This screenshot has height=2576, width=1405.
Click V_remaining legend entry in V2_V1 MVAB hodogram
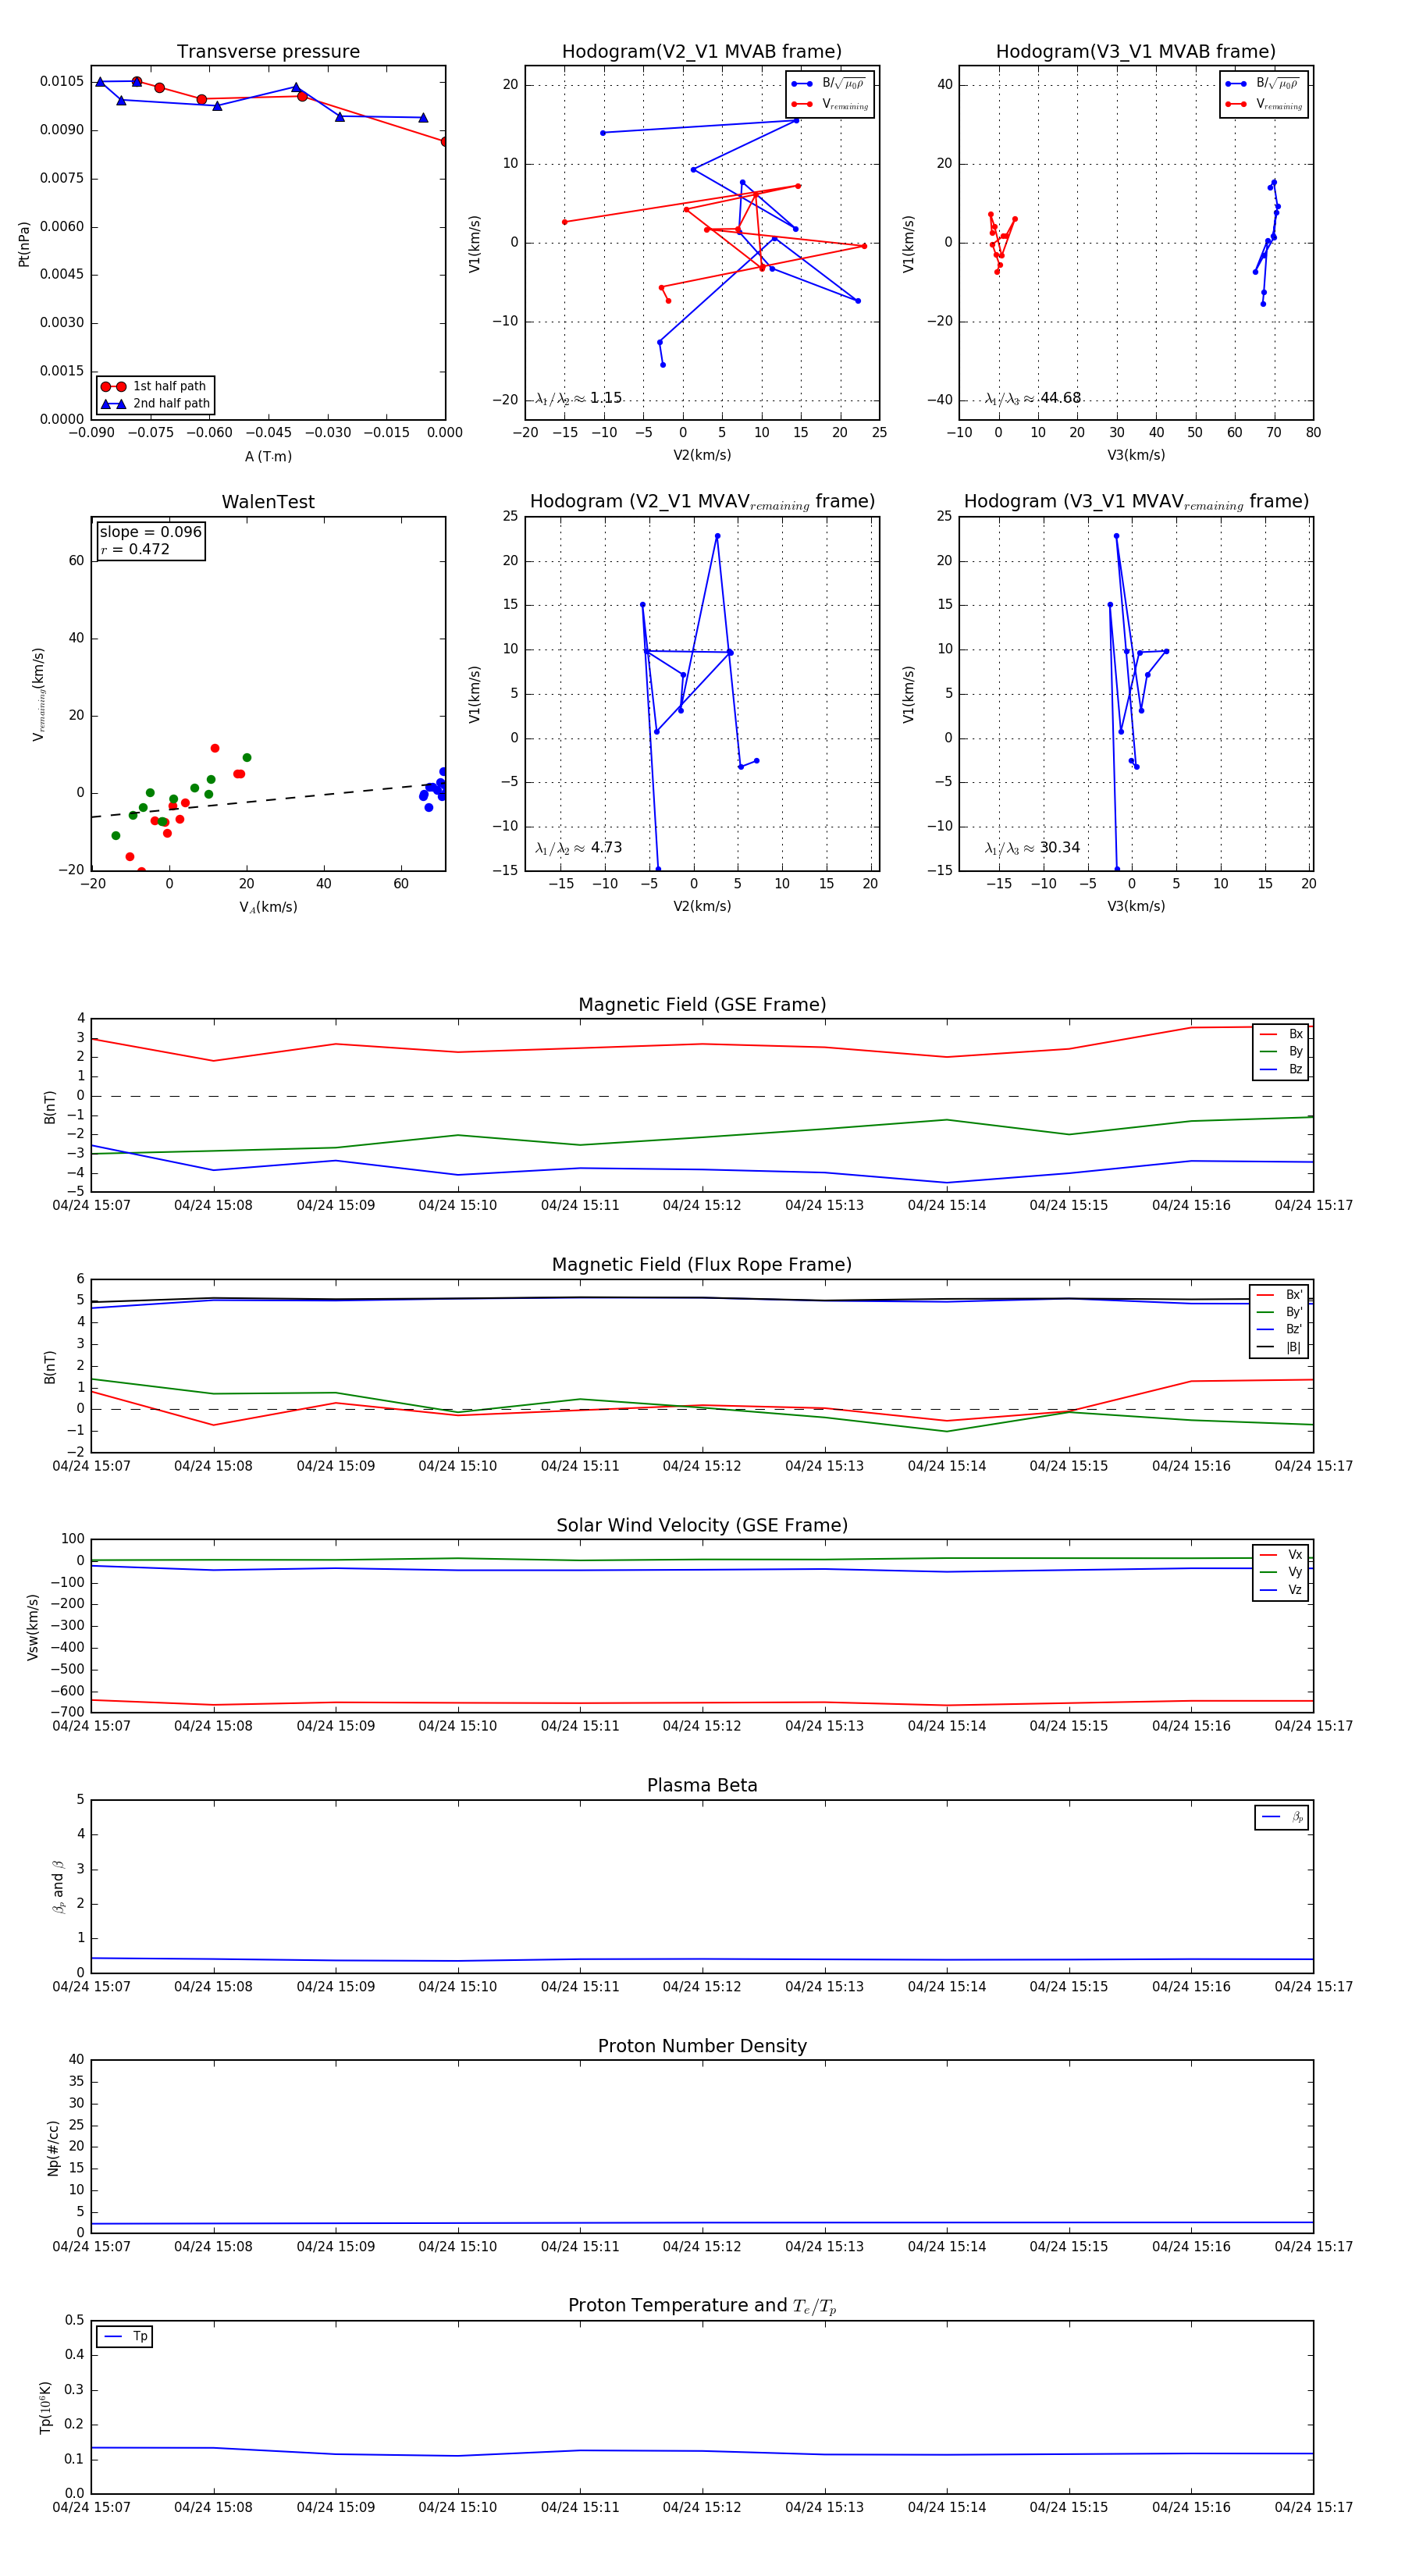pos(830,104)
